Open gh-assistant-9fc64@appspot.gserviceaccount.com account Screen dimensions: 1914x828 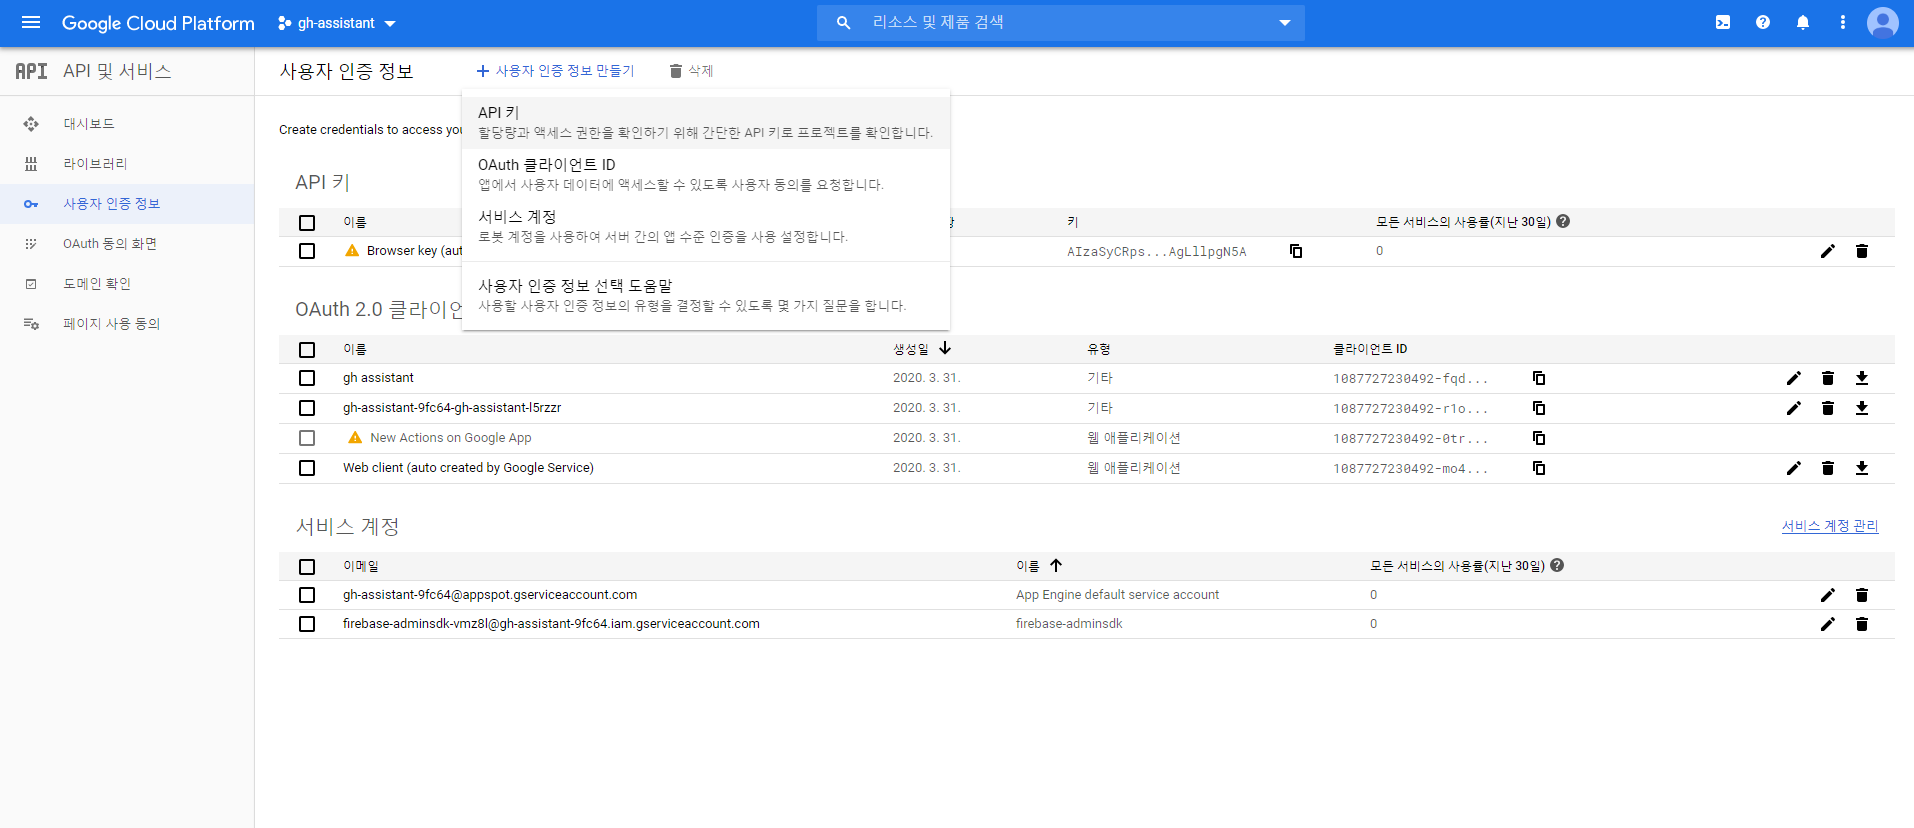point(490,595)
